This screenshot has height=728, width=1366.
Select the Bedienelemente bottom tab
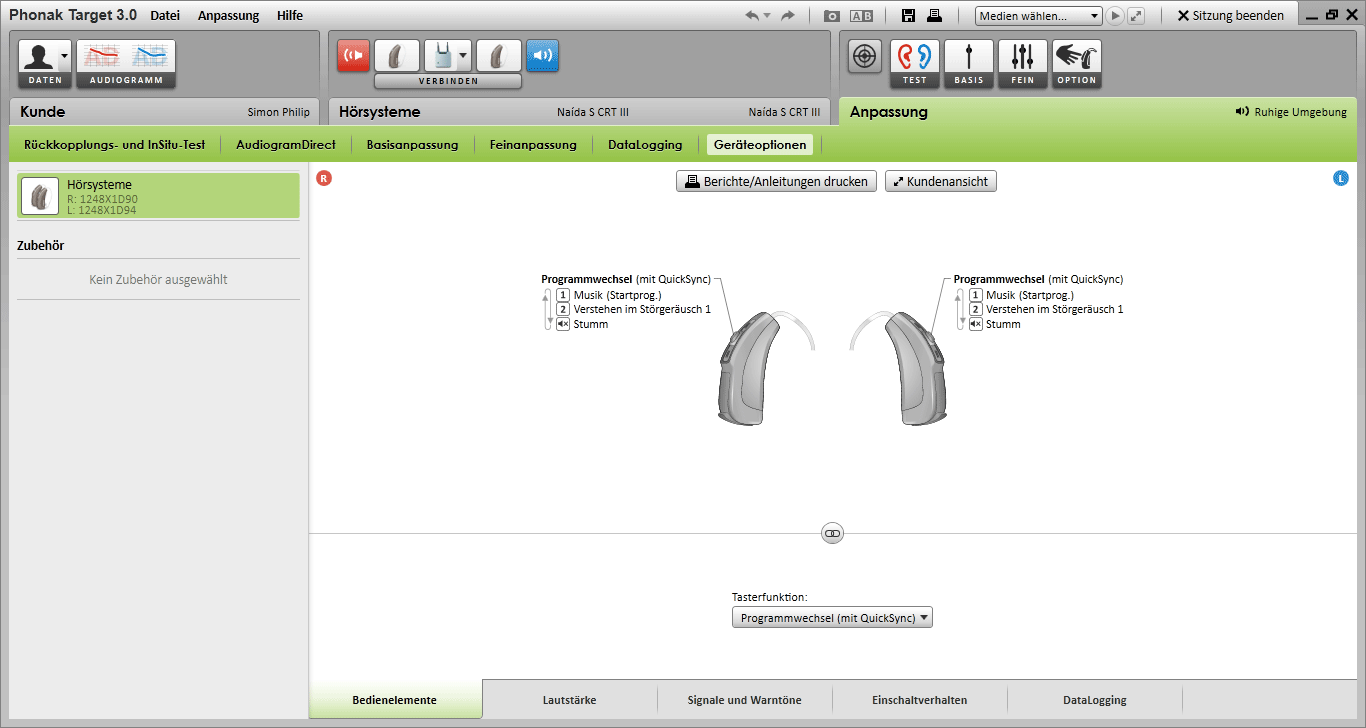coord(395,700)
